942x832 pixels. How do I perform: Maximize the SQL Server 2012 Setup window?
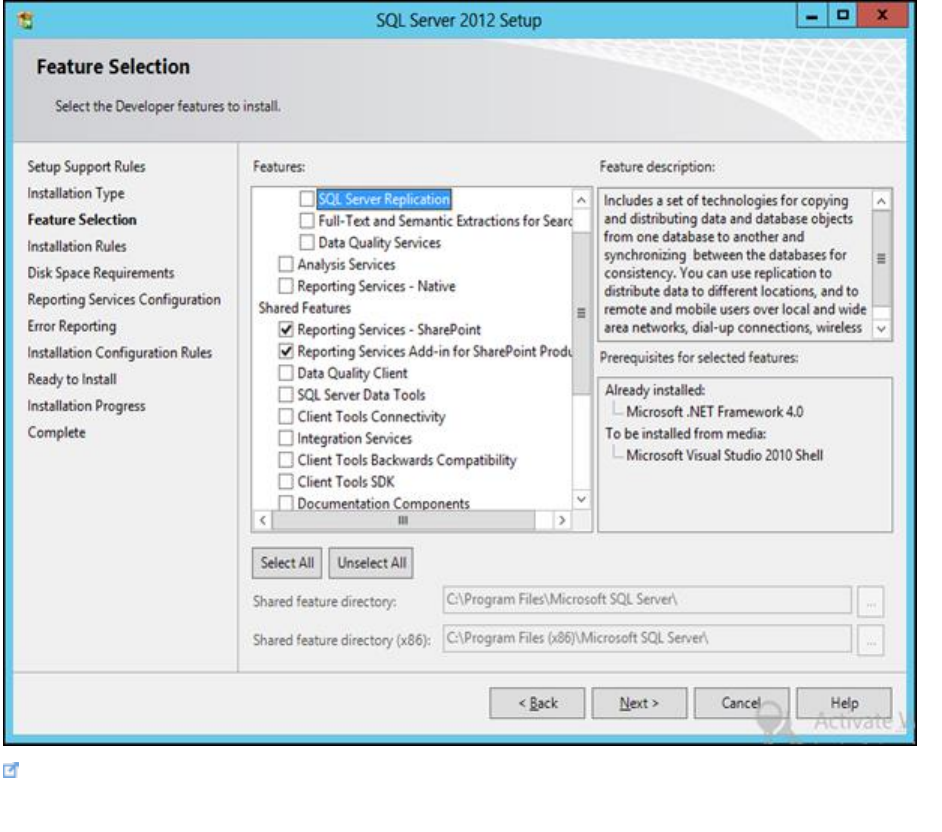(843, 16)
